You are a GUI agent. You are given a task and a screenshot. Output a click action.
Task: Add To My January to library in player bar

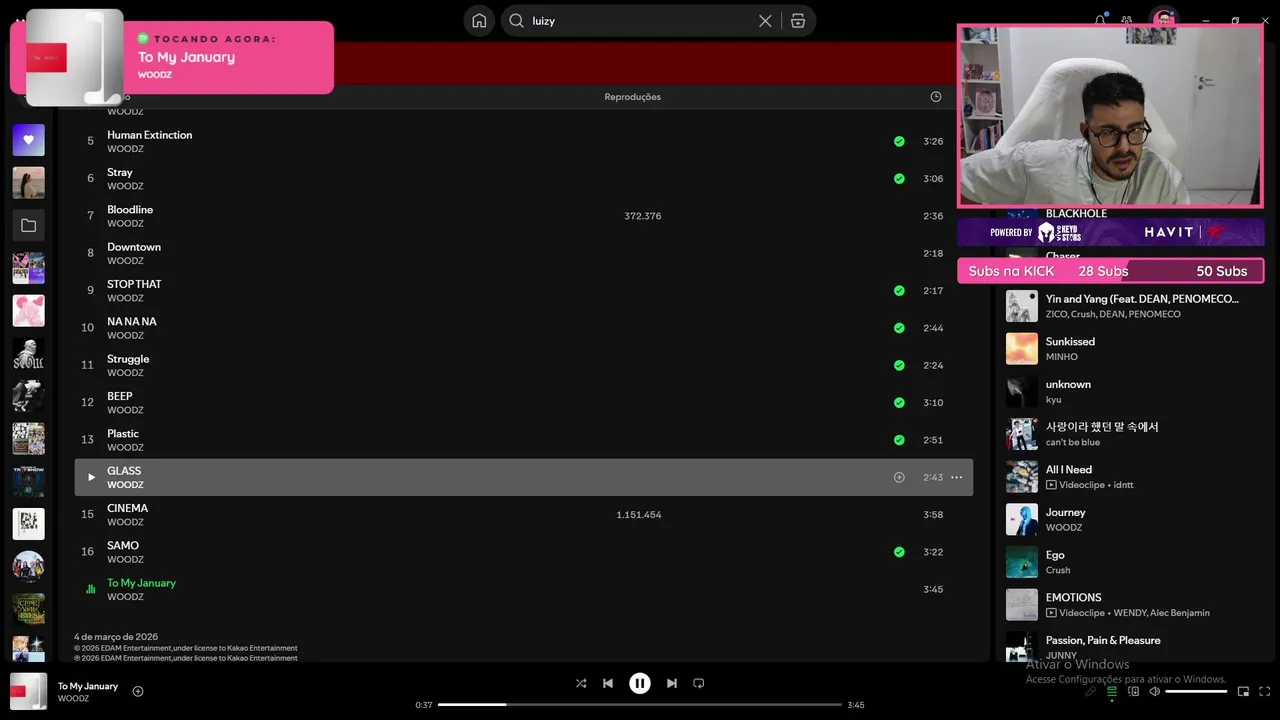tap(138, 691)
